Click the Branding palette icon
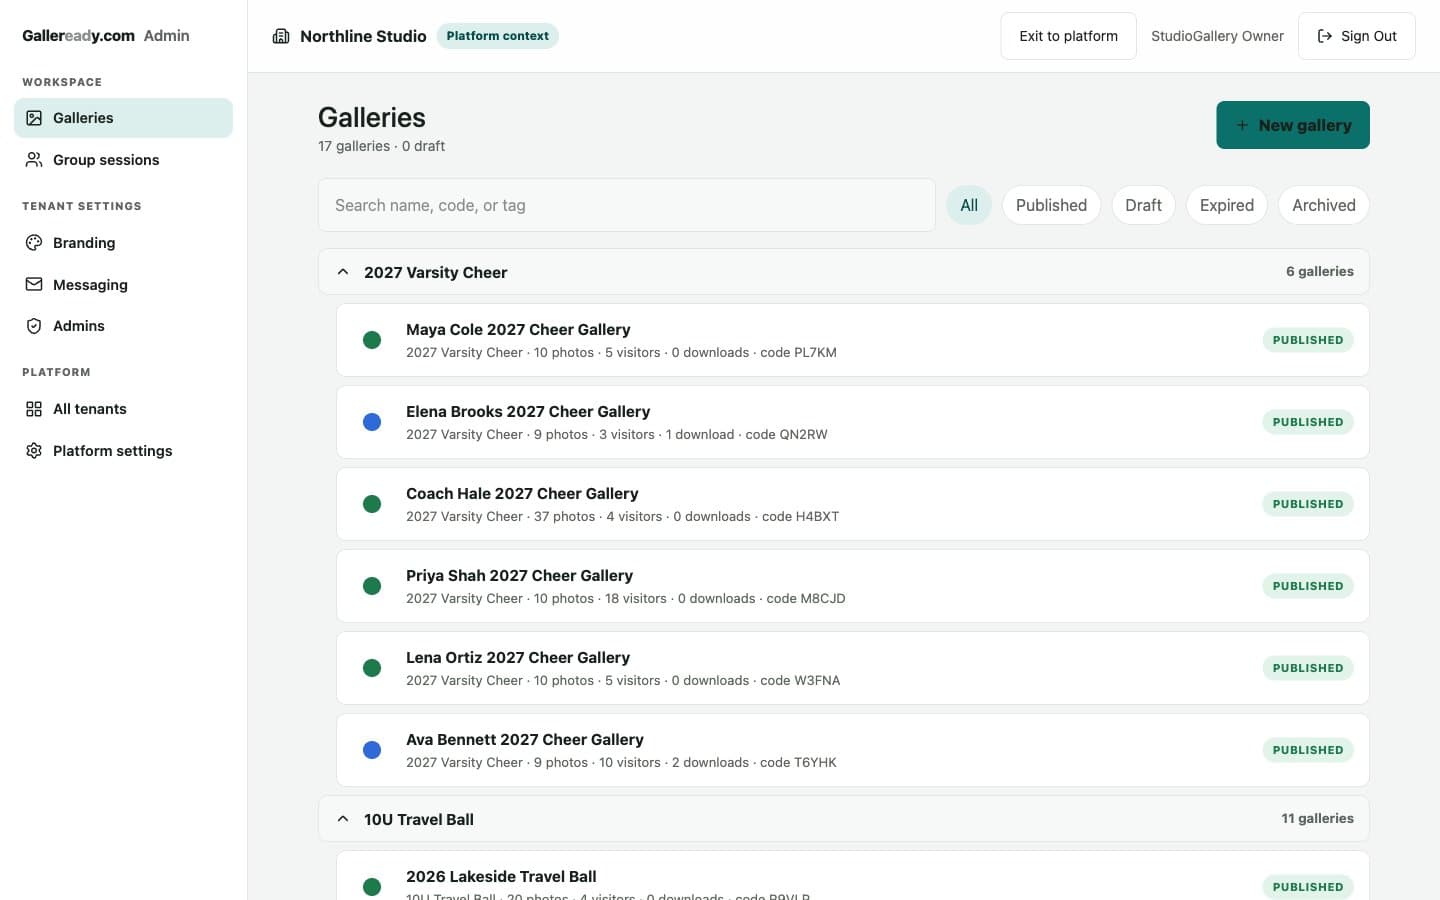 click(34, 243)
